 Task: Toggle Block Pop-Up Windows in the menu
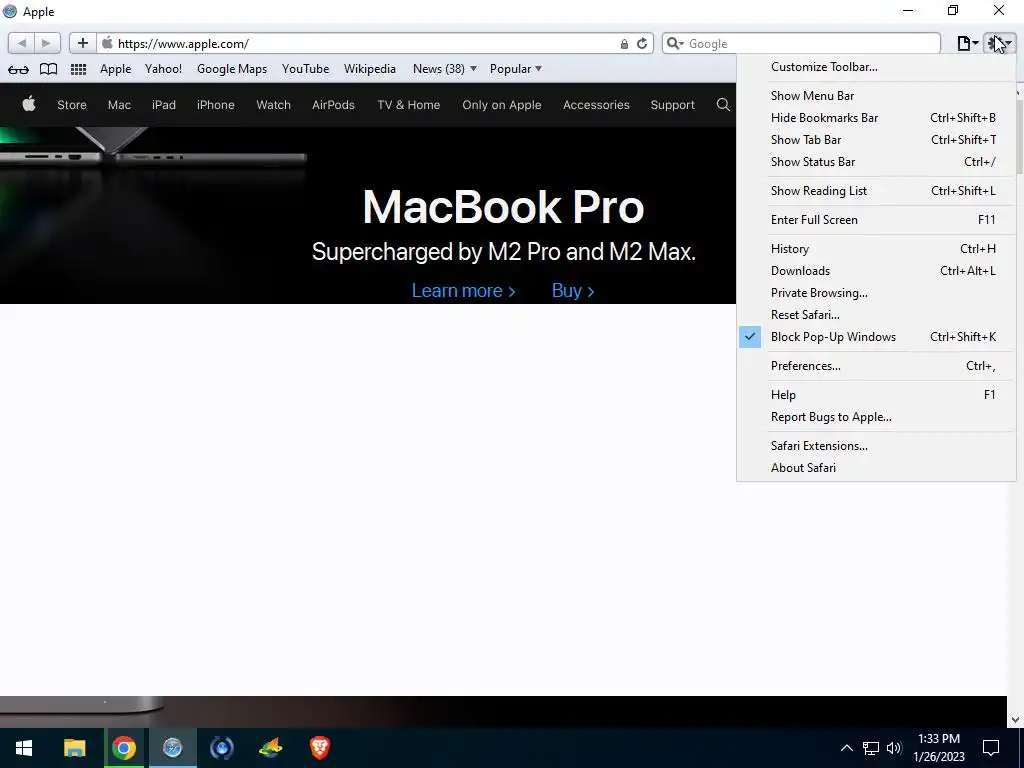(x=876, y=337)
